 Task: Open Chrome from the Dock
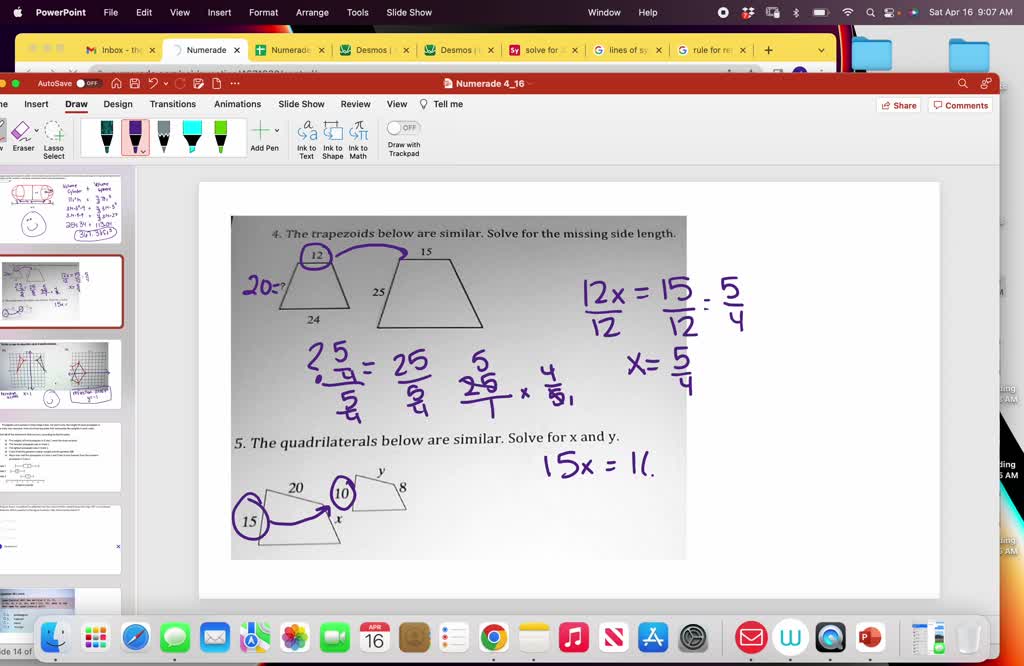pyautogui.click(x=493, y=635)
